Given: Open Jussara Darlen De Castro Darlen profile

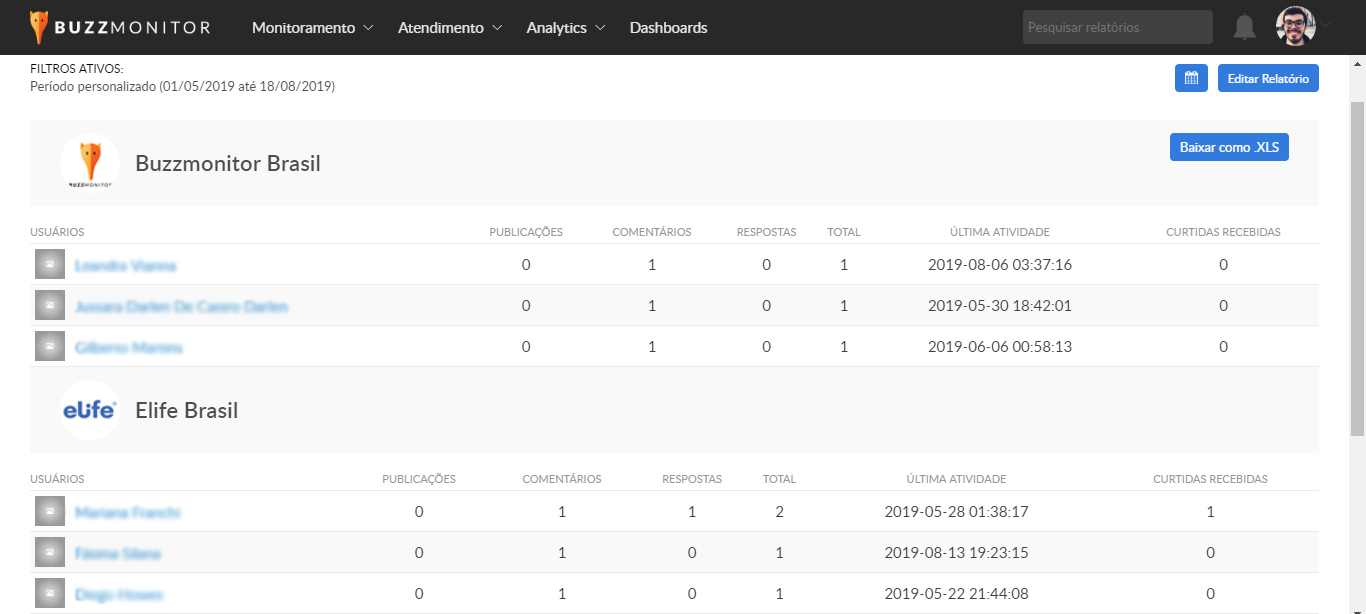Looking at the screenshot, I should click(x=181, y=307).
